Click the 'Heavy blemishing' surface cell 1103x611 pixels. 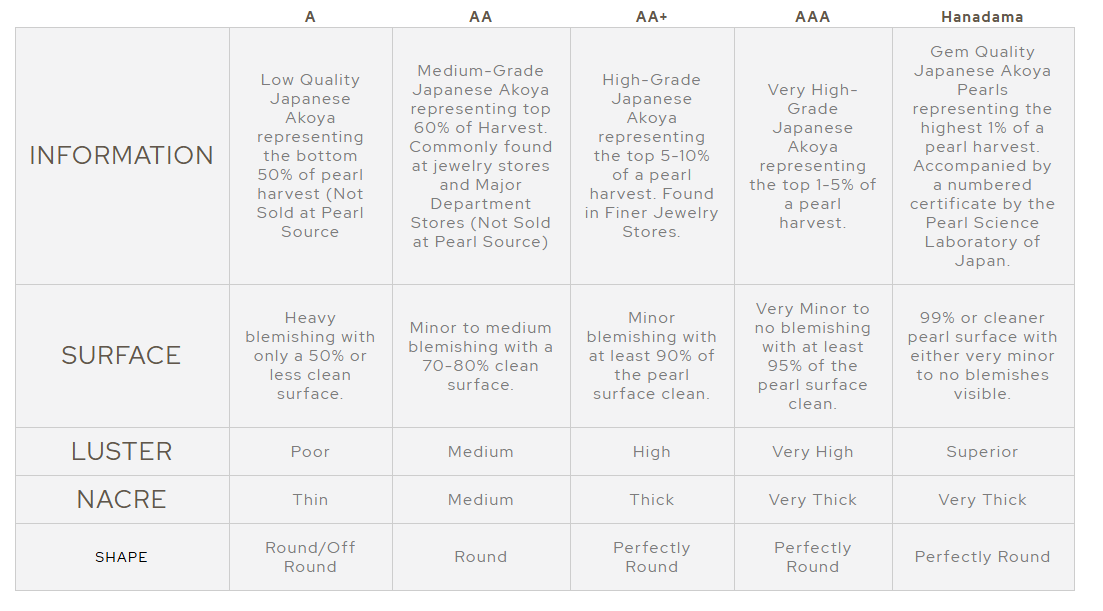310,356
